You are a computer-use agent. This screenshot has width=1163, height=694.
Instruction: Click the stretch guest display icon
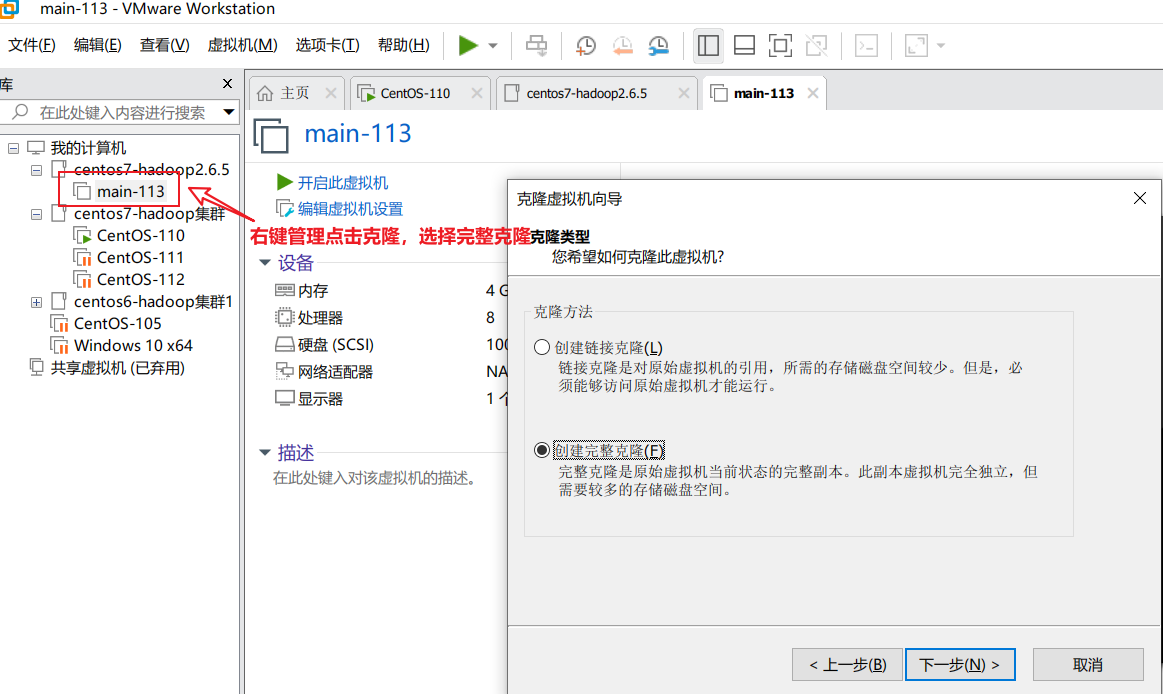pos(917,46)
